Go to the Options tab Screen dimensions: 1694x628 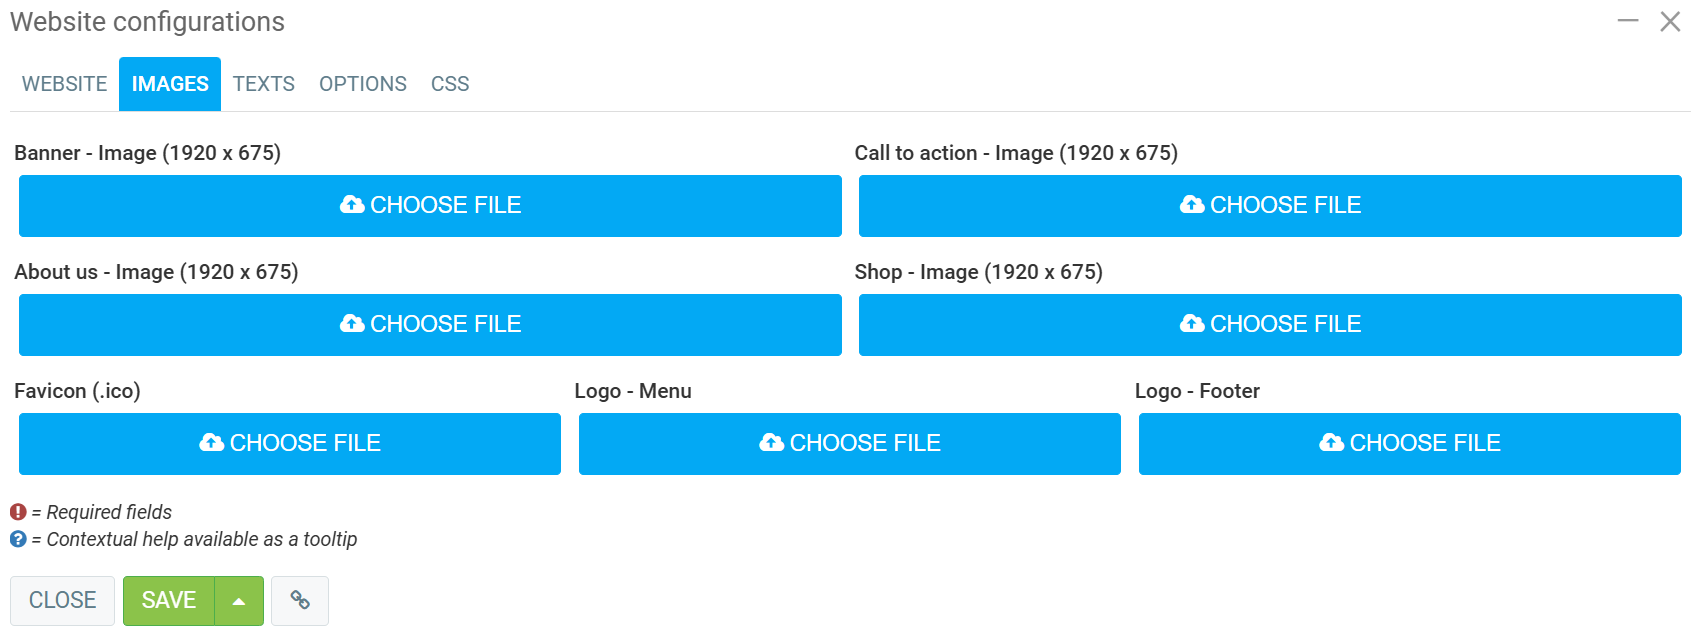click(363, 84)
